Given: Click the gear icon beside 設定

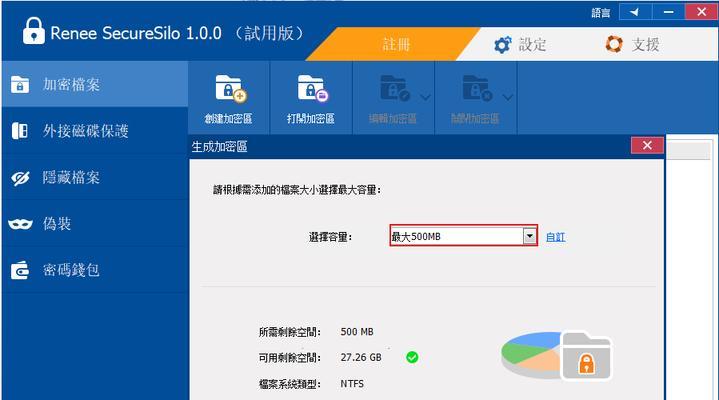Looking at the screenshot, I should pos(503,45).
